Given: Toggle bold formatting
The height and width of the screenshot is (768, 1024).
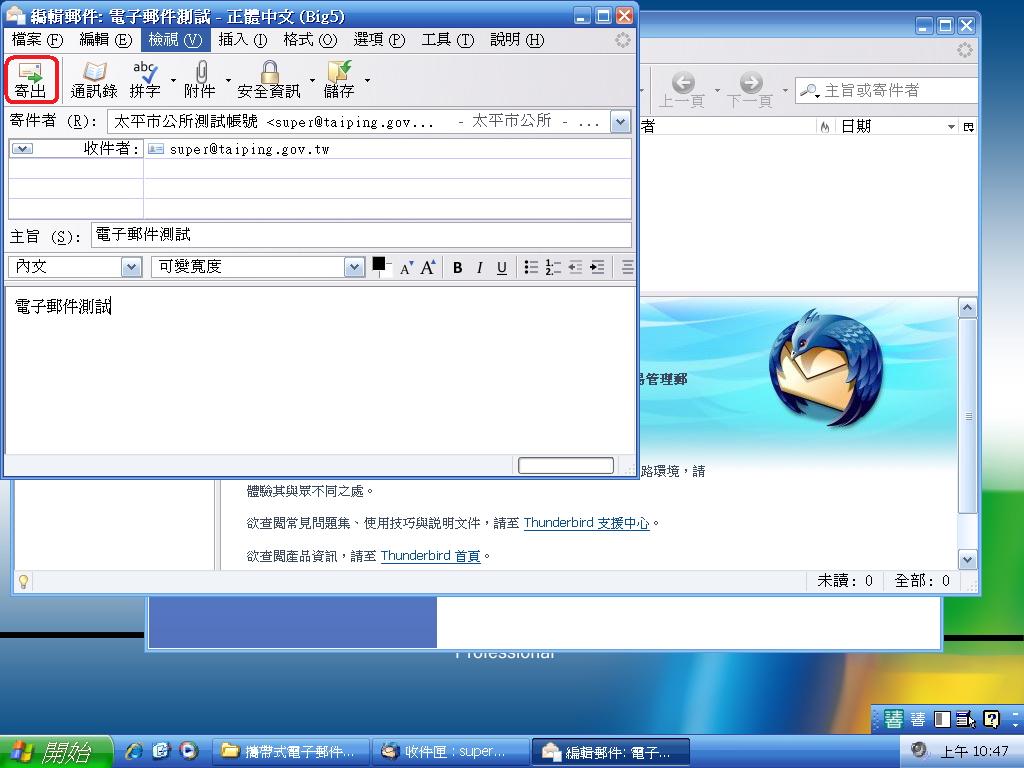Looking at the screenshot, I should 457,267.
